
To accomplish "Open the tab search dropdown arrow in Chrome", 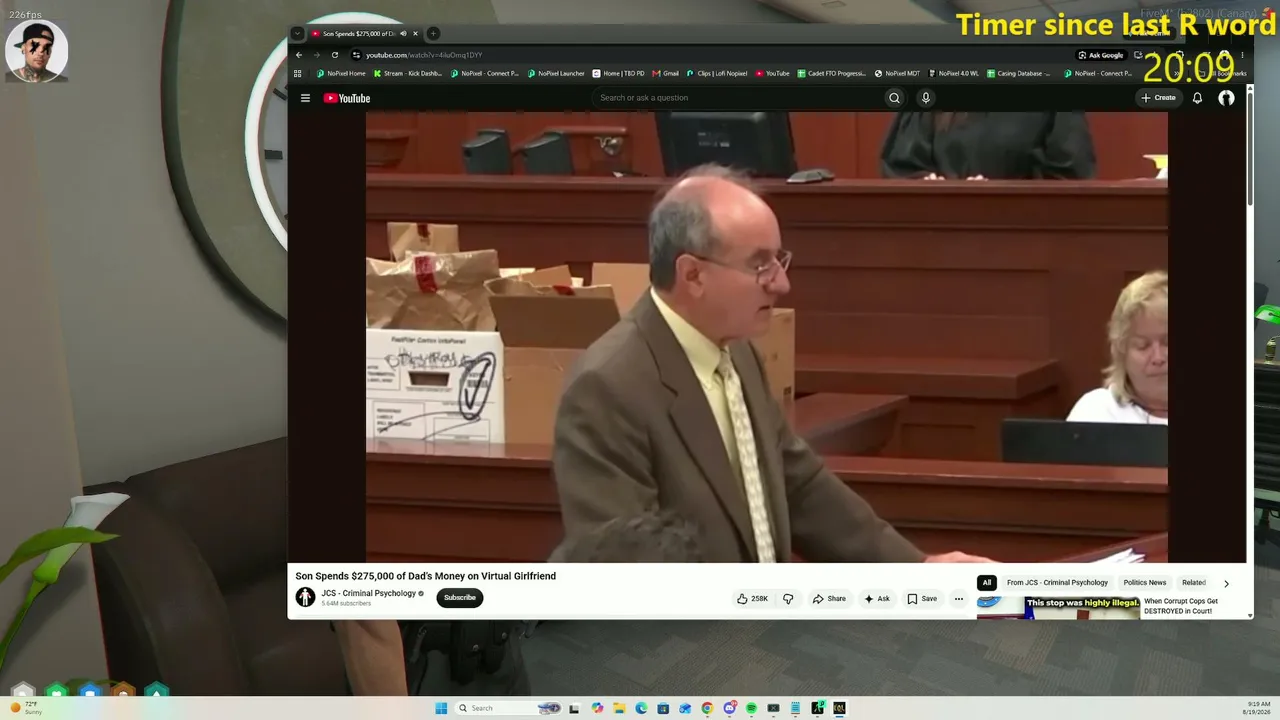I will (297, 34).
